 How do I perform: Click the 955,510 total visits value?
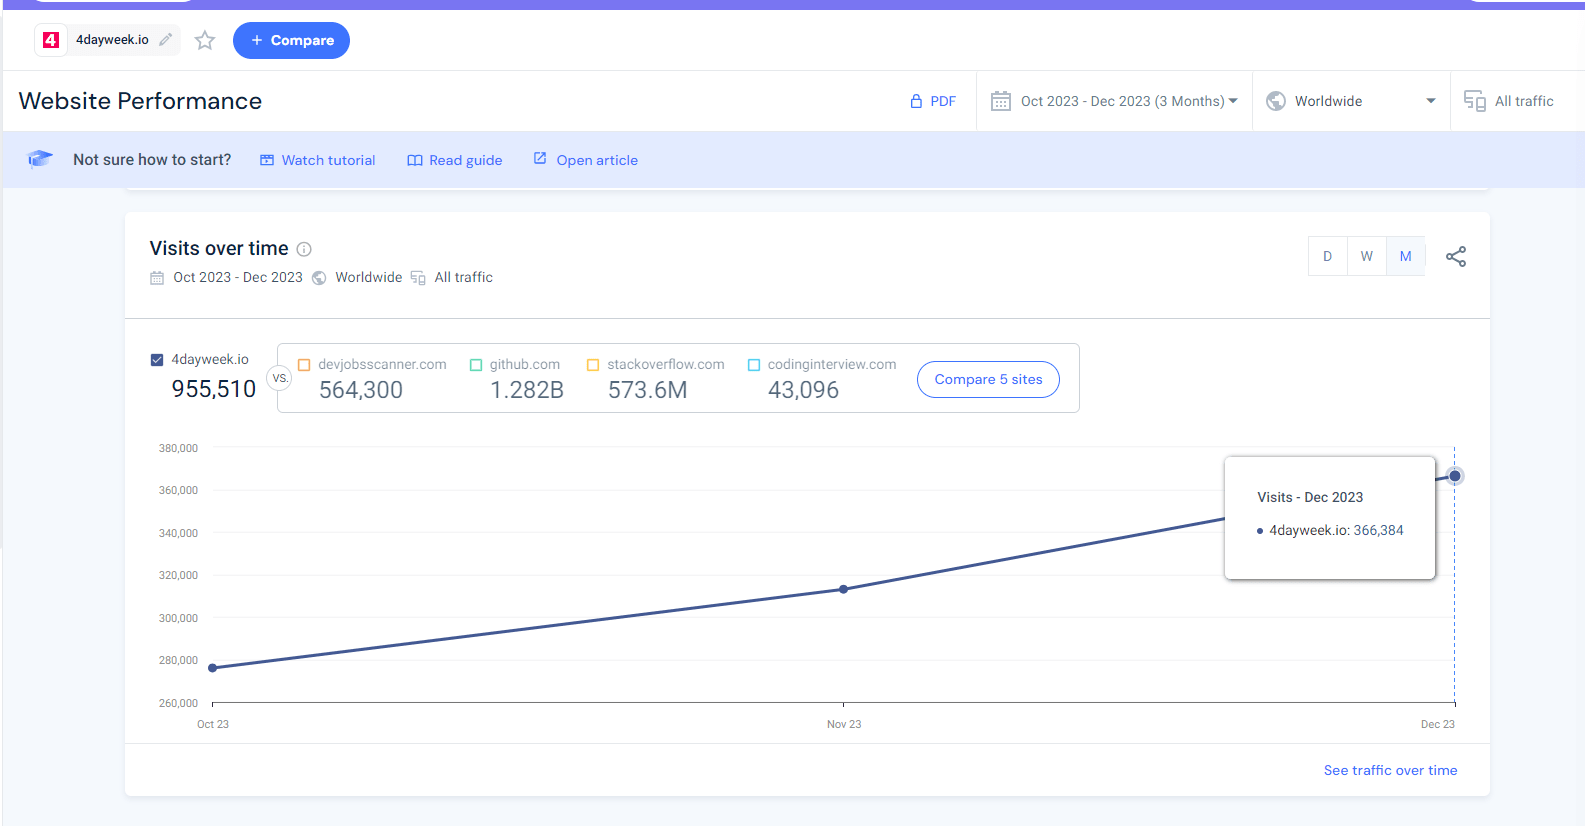tap(214, 389)
